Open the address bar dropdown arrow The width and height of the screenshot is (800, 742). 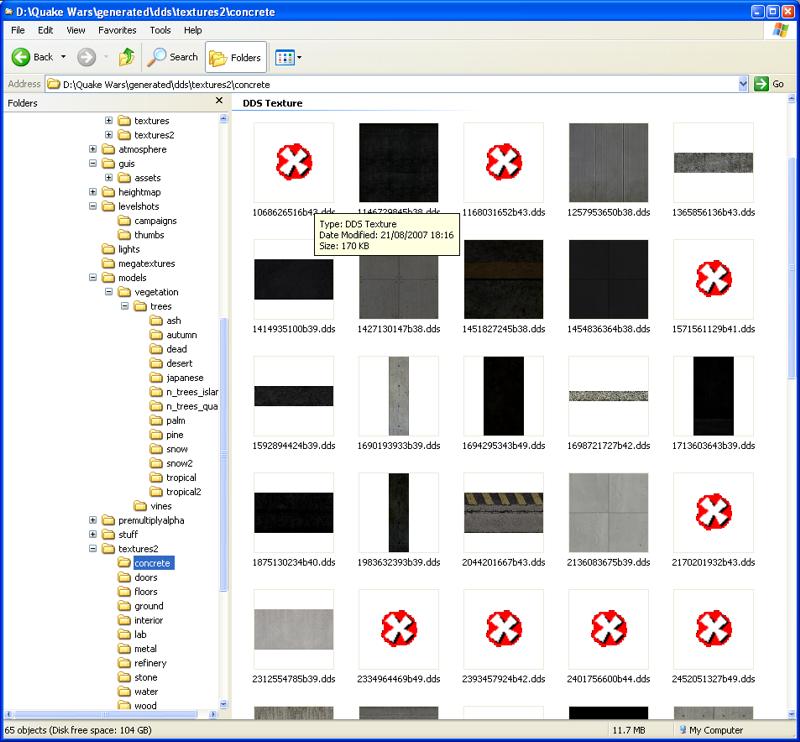(x=743, y=84)
